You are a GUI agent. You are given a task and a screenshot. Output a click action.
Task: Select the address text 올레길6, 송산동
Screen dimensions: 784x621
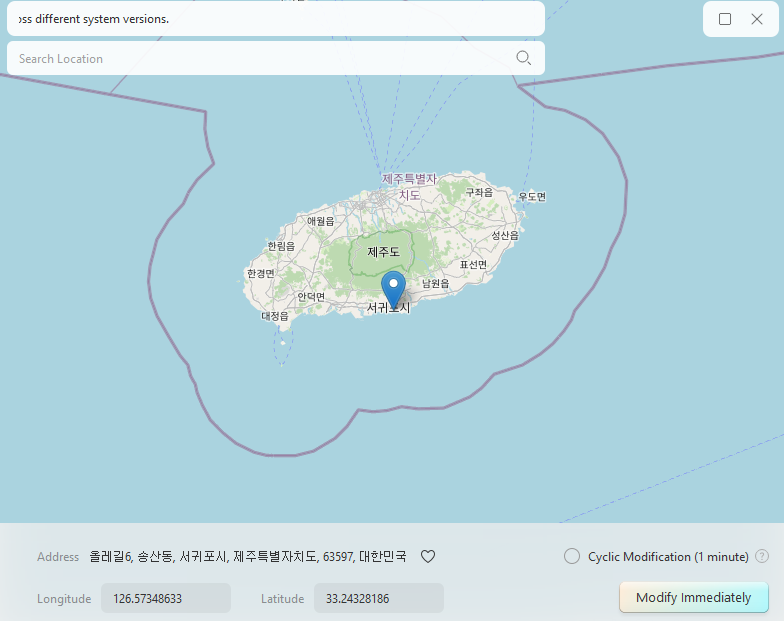coord(132,556)
